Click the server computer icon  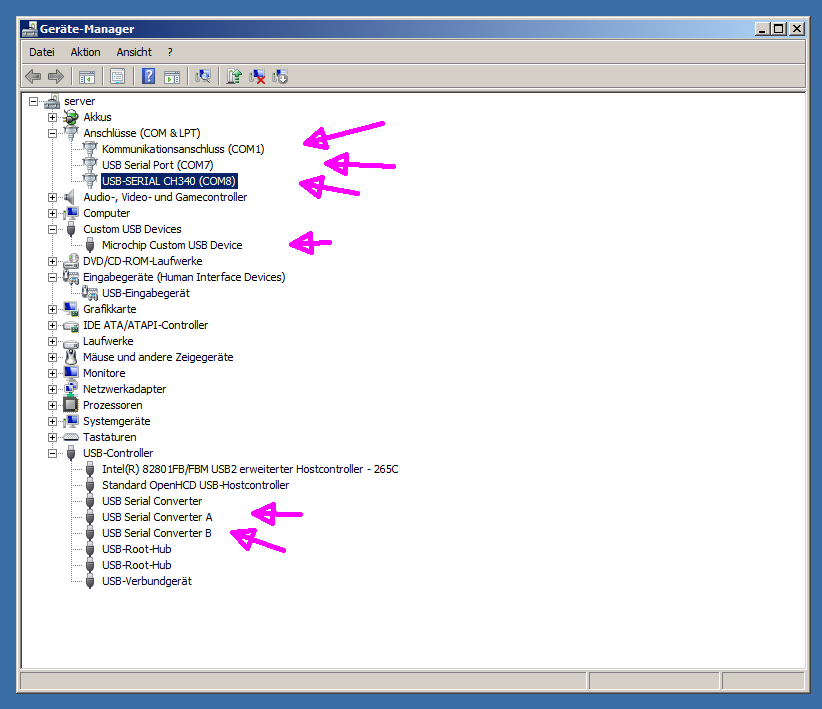coord(52,101)
